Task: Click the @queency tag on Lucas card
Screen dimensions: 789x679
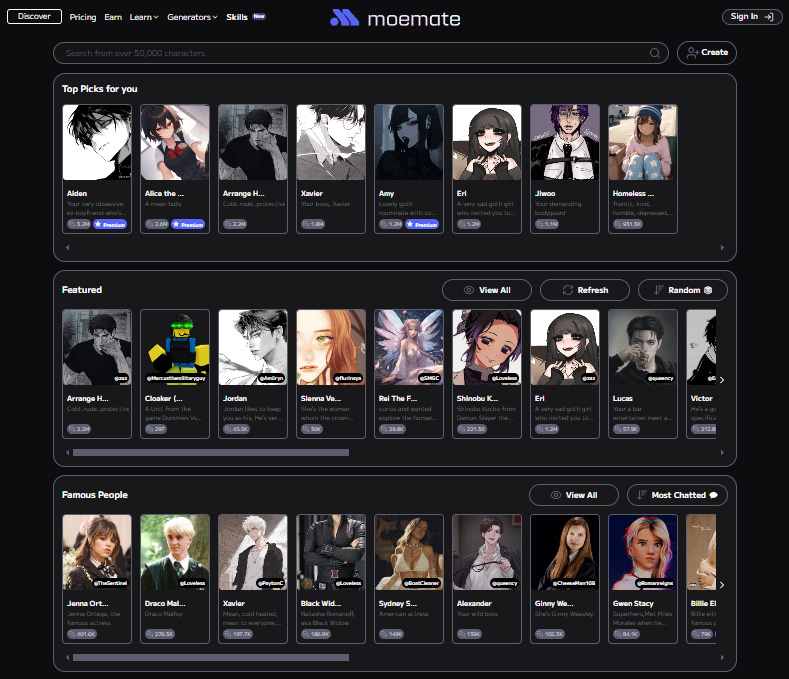Action: point(661,379)
